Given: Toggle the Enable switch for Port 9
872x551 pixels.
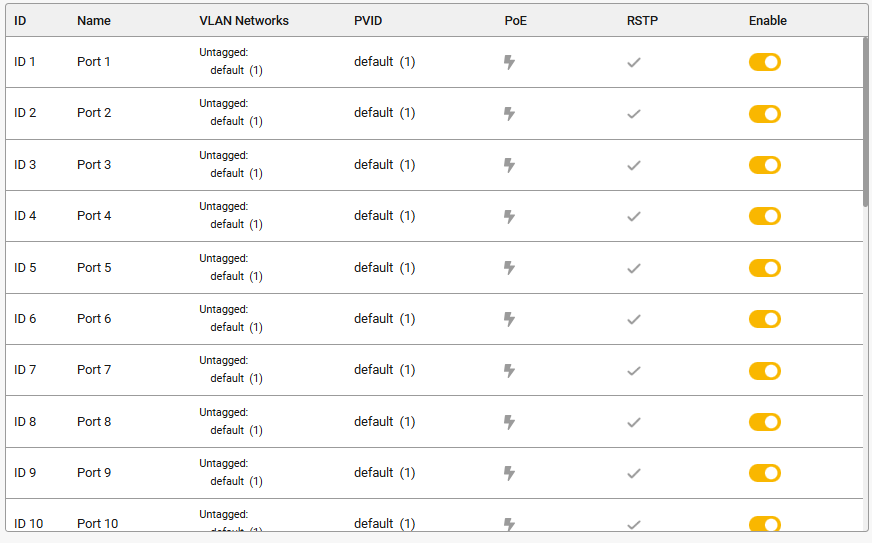Looking at the screenshot, I should (765, 473).
